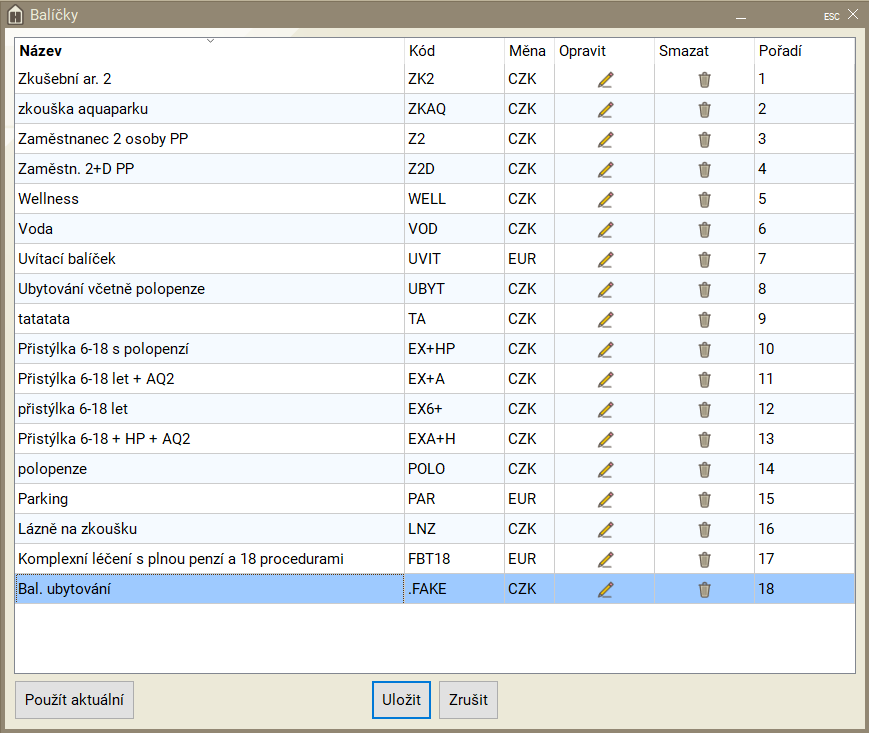The width and height of the screenshot is (869, 733).
Task: Delete the Parking package via trash icon
Action: coord(704,499)
